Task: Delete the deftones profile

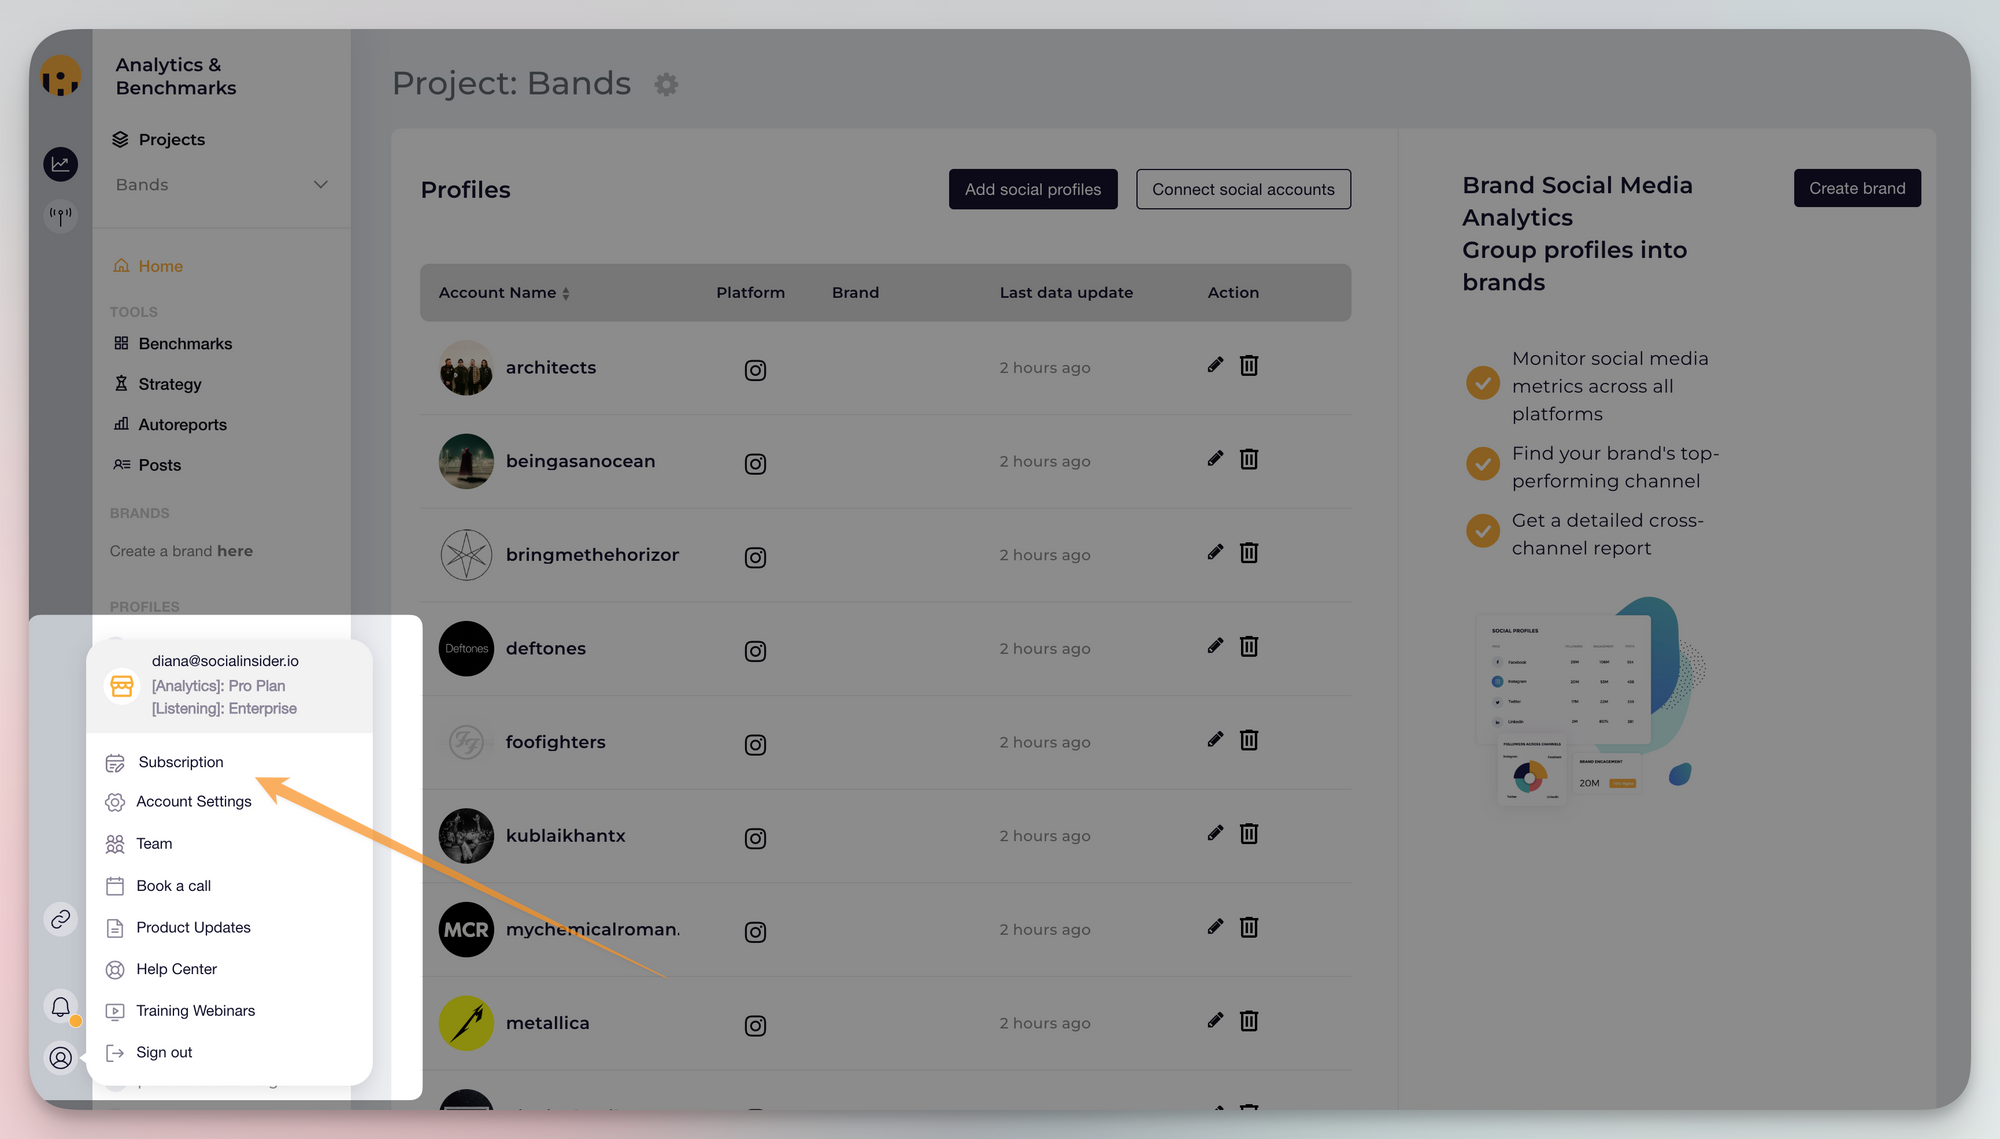Action: pos(1249,646)
